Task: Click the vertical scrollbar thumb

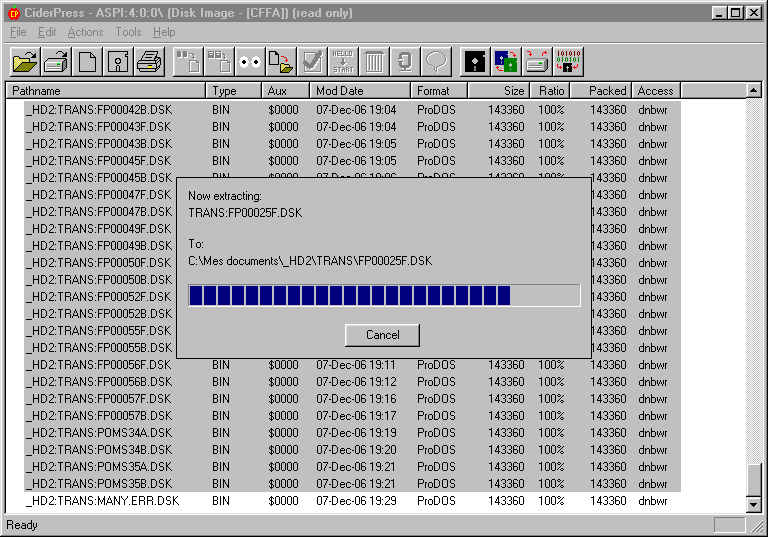Action: pyautogui.click(x=753, y=480)
